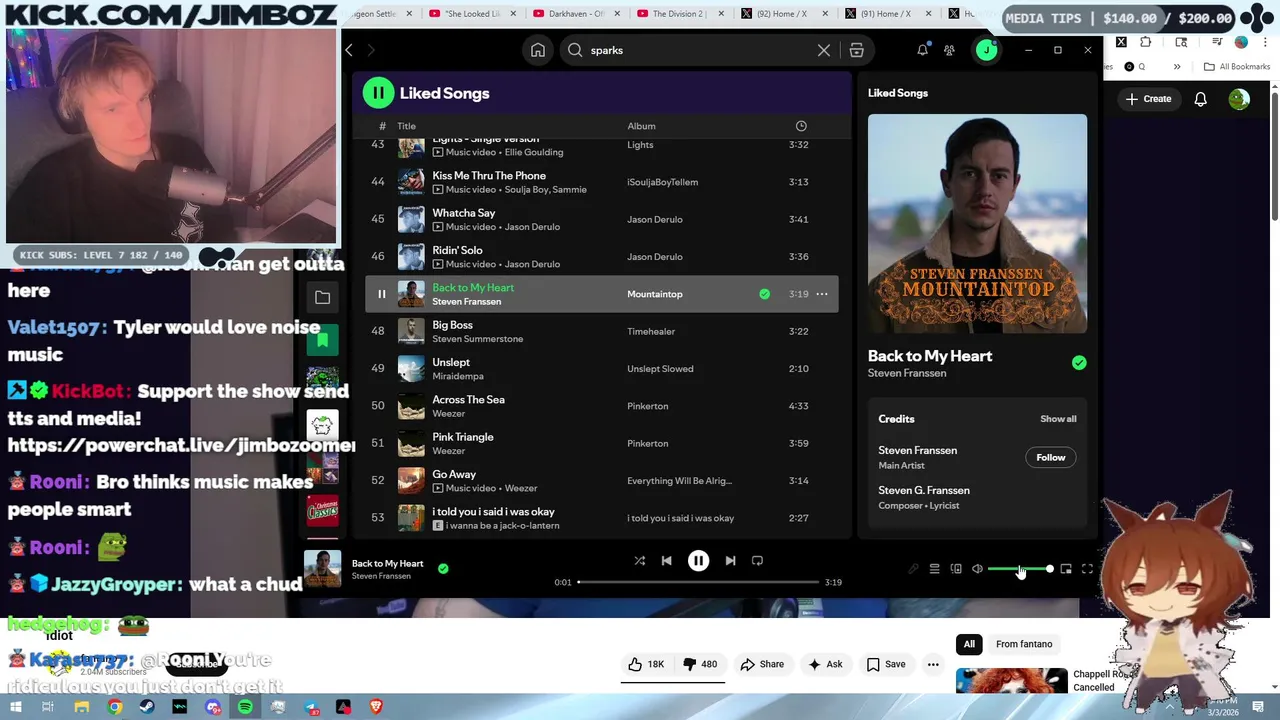The image size is (1280, 720).
Task: Switch to '(91) Home / X' browser tab
Action: [x=890, y=14]
